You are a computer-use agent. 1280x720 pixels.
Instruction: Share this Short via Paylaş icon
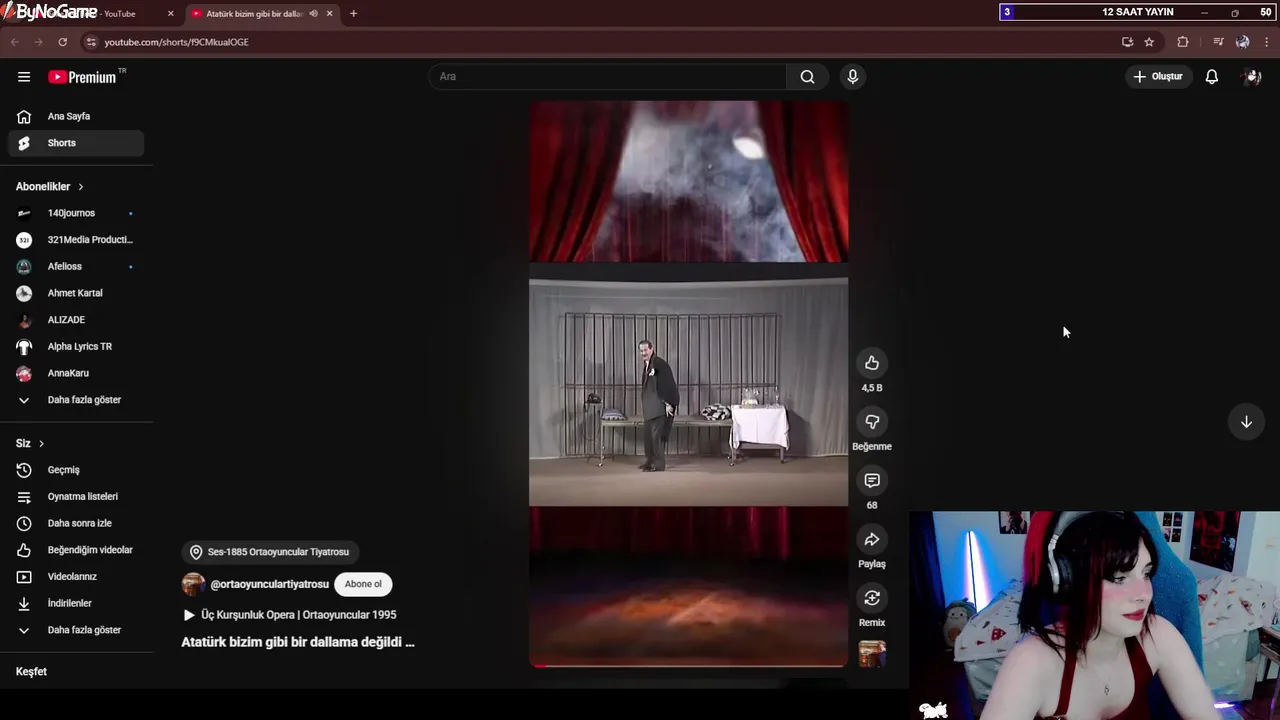(x=872, y=540)
